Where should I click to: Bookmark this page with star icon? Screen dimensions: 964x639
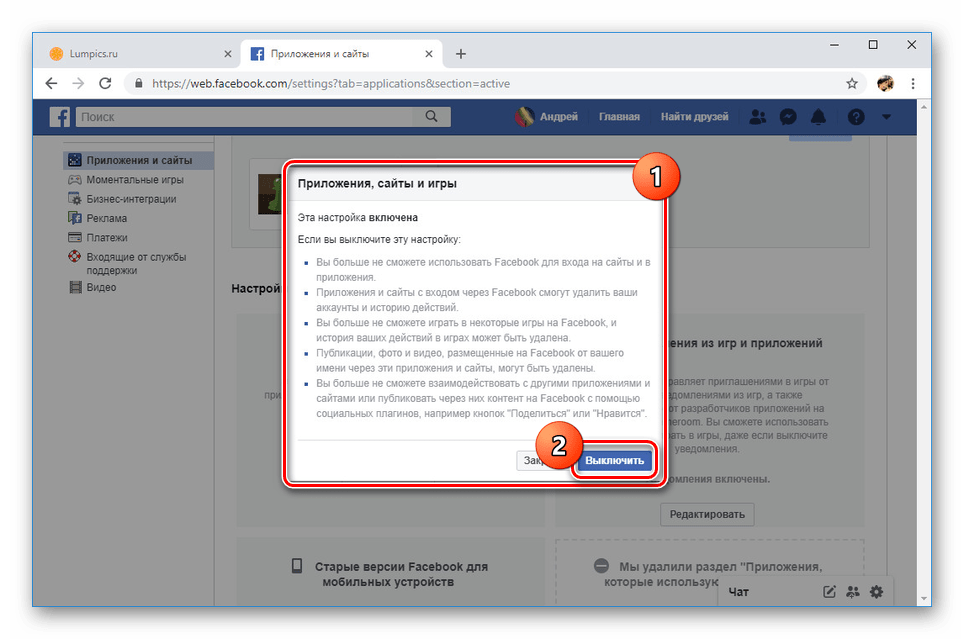[852, 84]
